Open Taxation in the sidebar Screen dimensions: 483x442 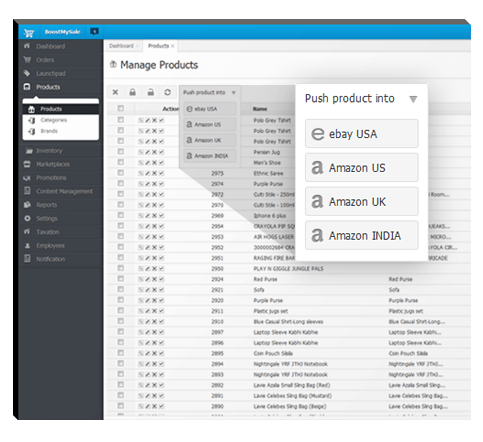click(48, 232)
